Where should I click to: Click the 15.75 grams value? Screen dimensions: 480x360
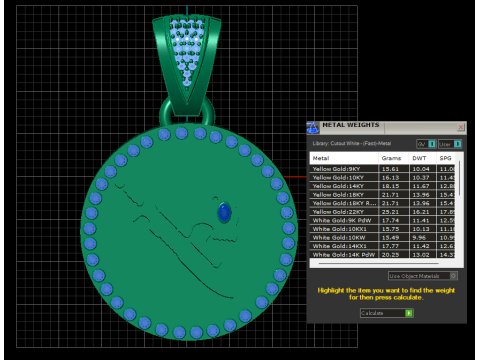pos(390,229)
